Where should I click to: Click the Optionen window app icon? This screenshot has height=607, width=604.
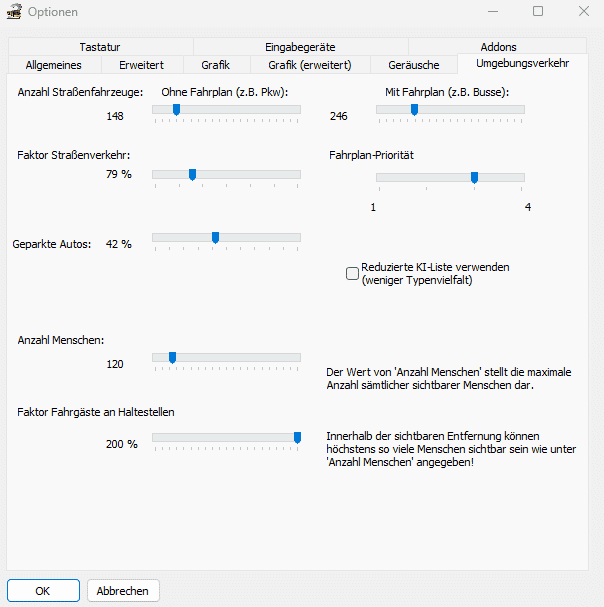tap(14, 12)
